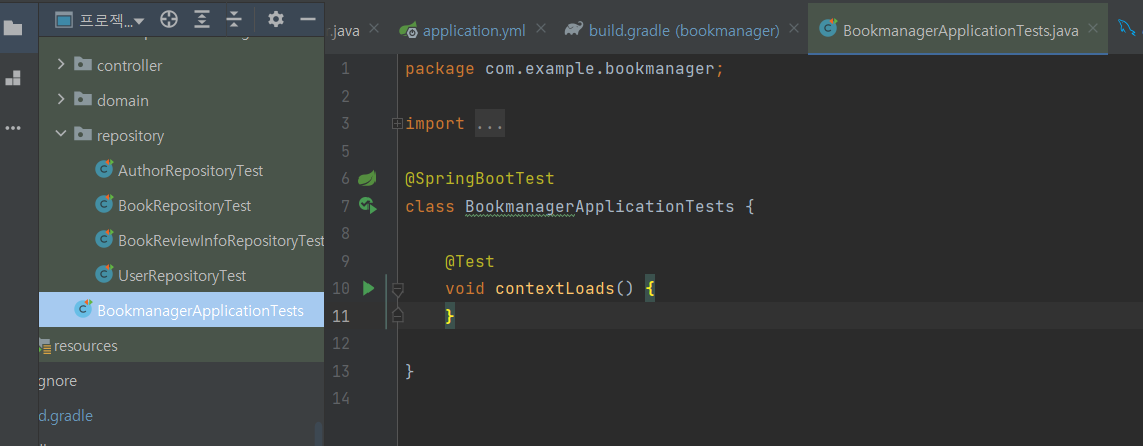Open project panel settings gear

pos(276,20)
